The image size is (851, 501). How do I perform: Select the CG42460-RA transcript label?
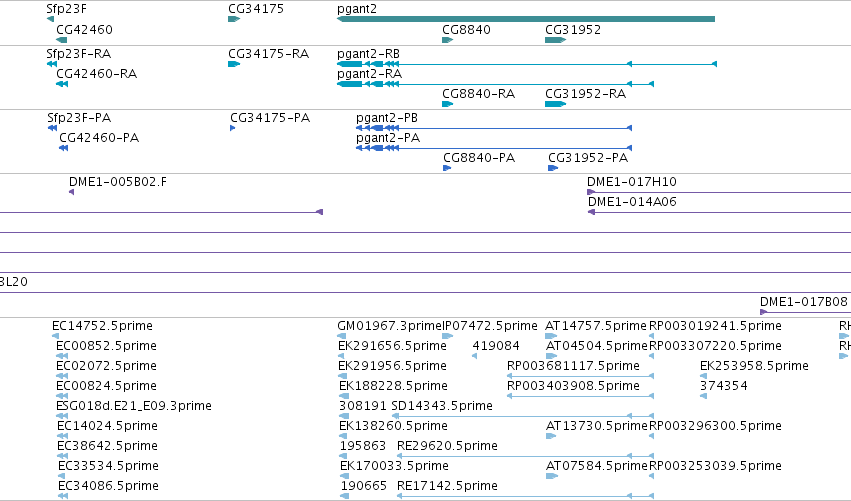click(x=97, y=74)
